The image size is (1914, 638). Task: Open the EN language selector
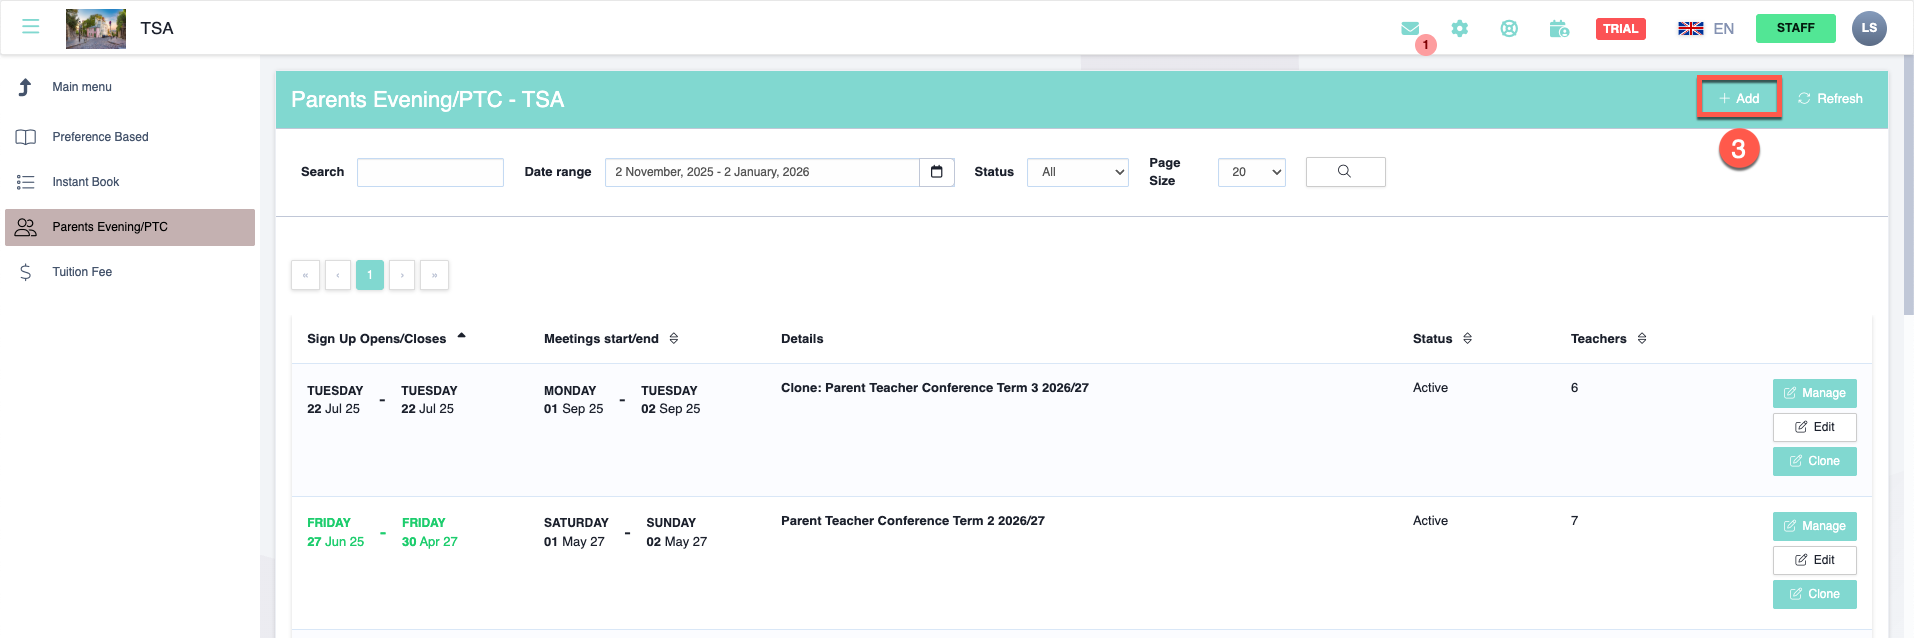tap(1706, 29)
